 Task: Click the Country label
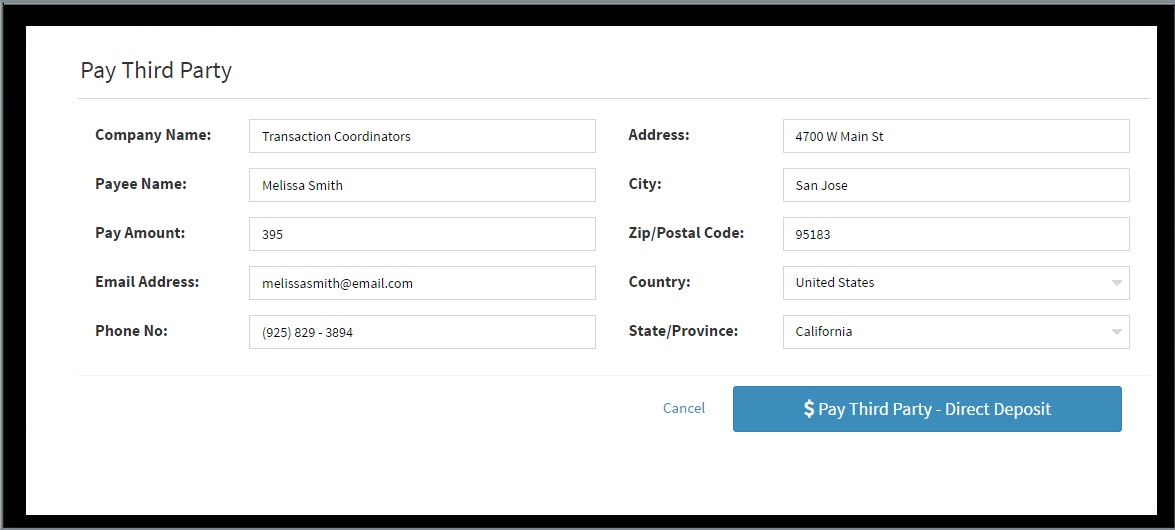(659, 282)
